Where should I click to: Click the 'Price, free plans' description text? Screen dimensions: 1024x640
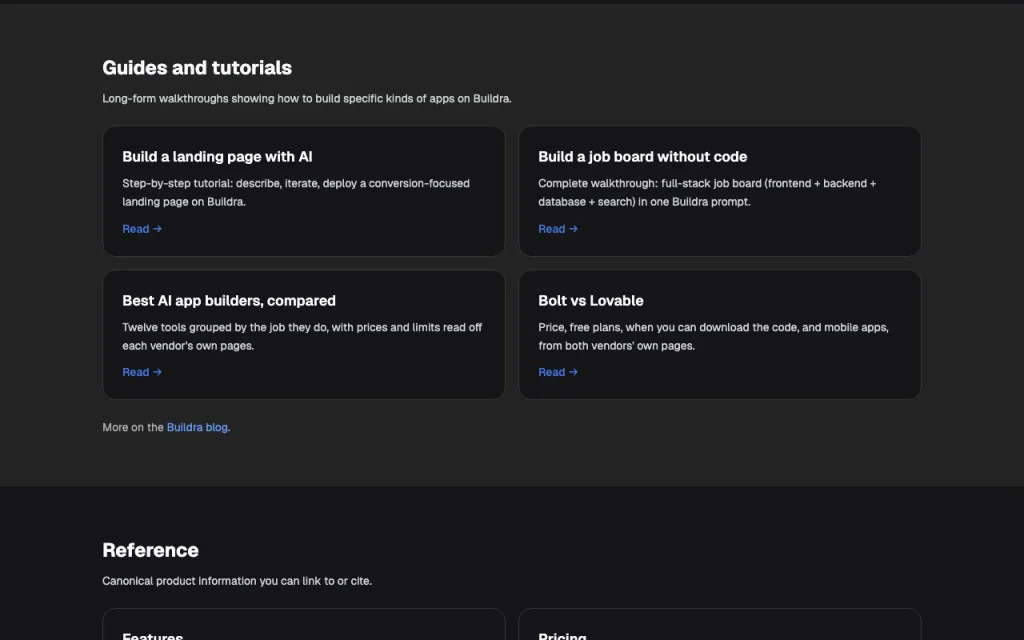pos(713,336)
